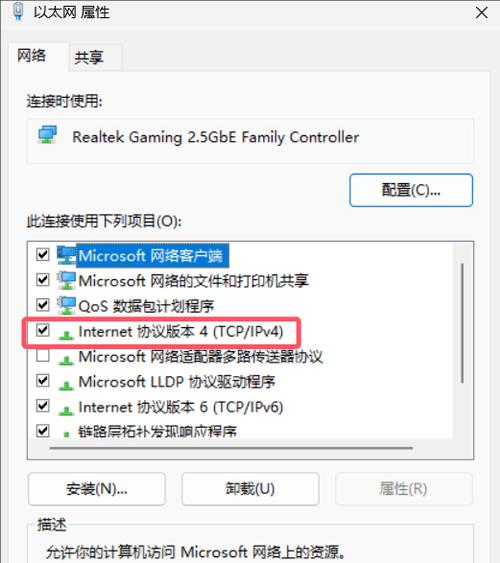Screen dimensions: 500x563
Task: Click the TCP/IPv6 protocol icon
Action: [x=66, y=410]
